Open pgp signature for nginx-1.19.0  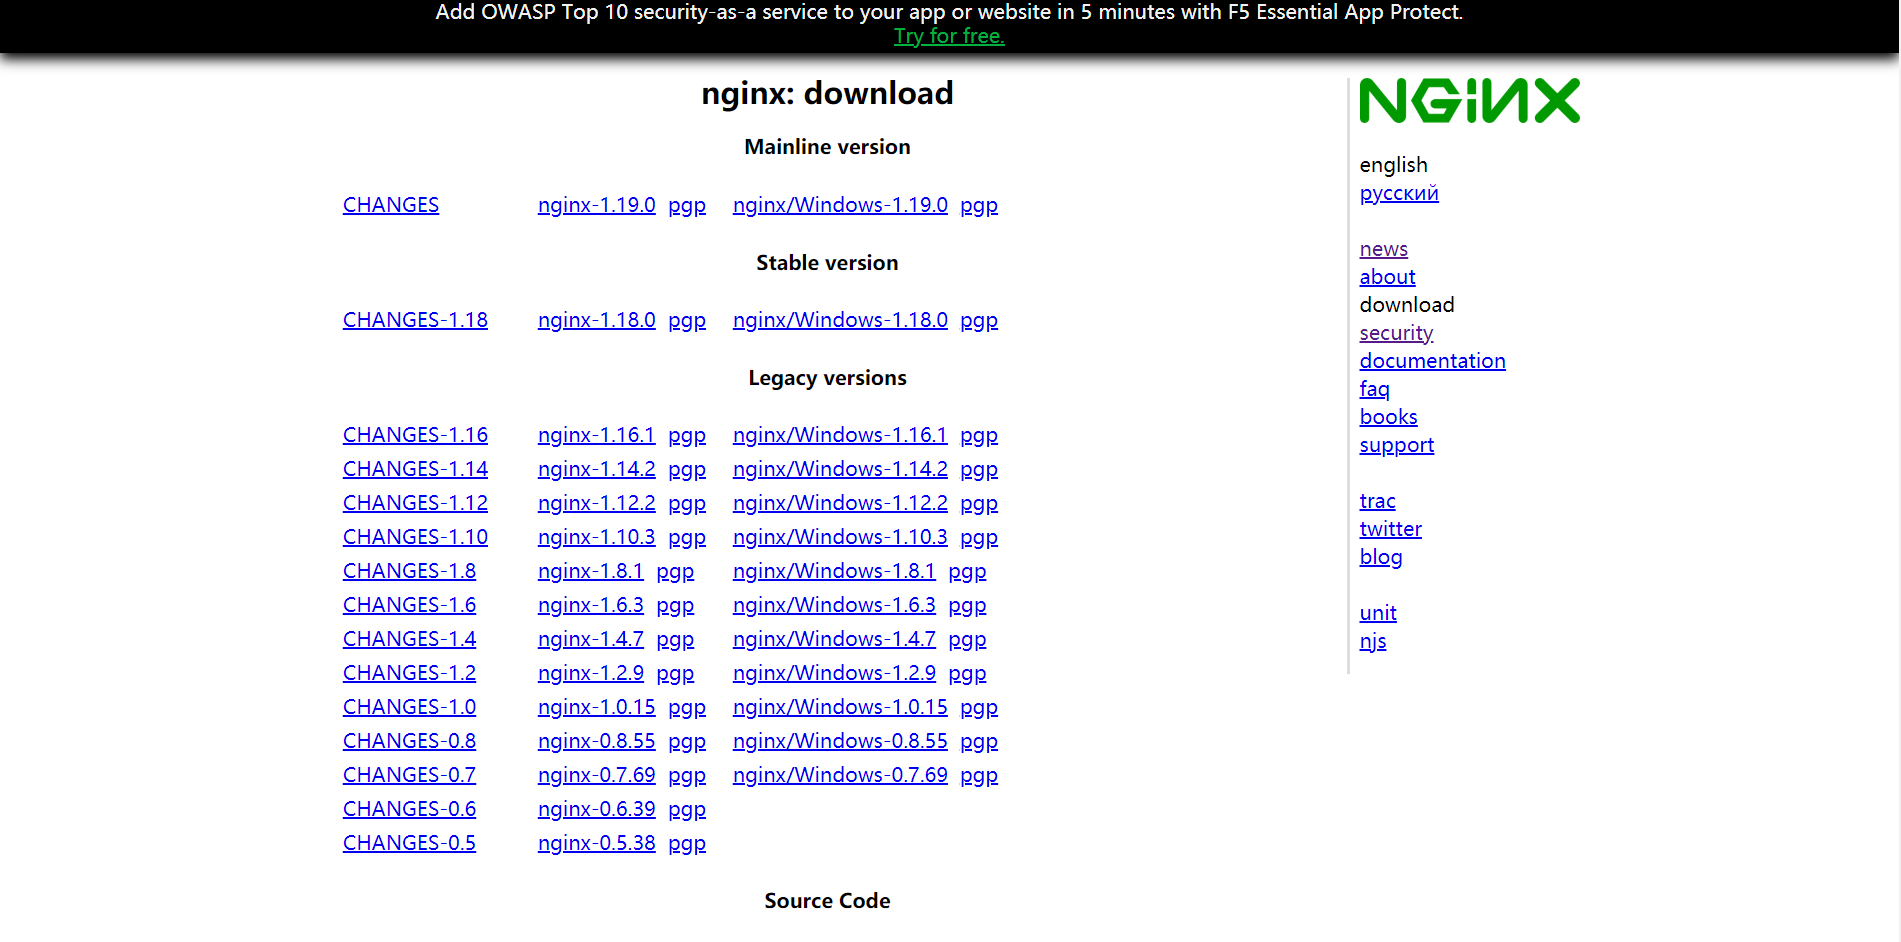point(687,205)
